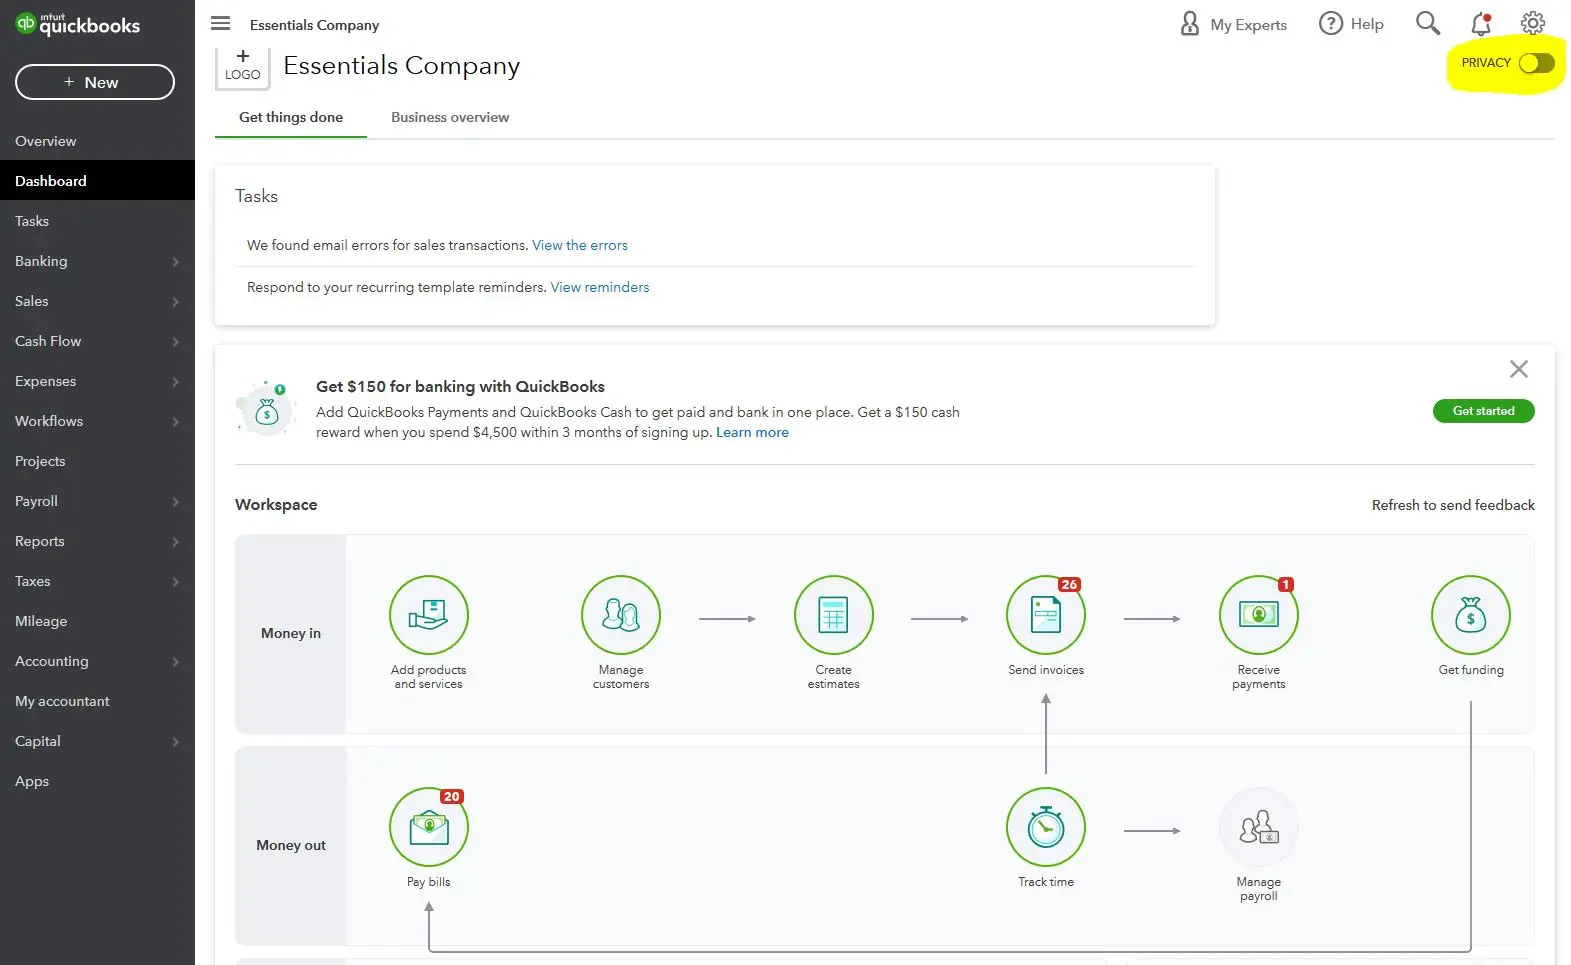Open the Pay bills icon
Viewport: 1571px width, 965px height.
coord(428,827)
